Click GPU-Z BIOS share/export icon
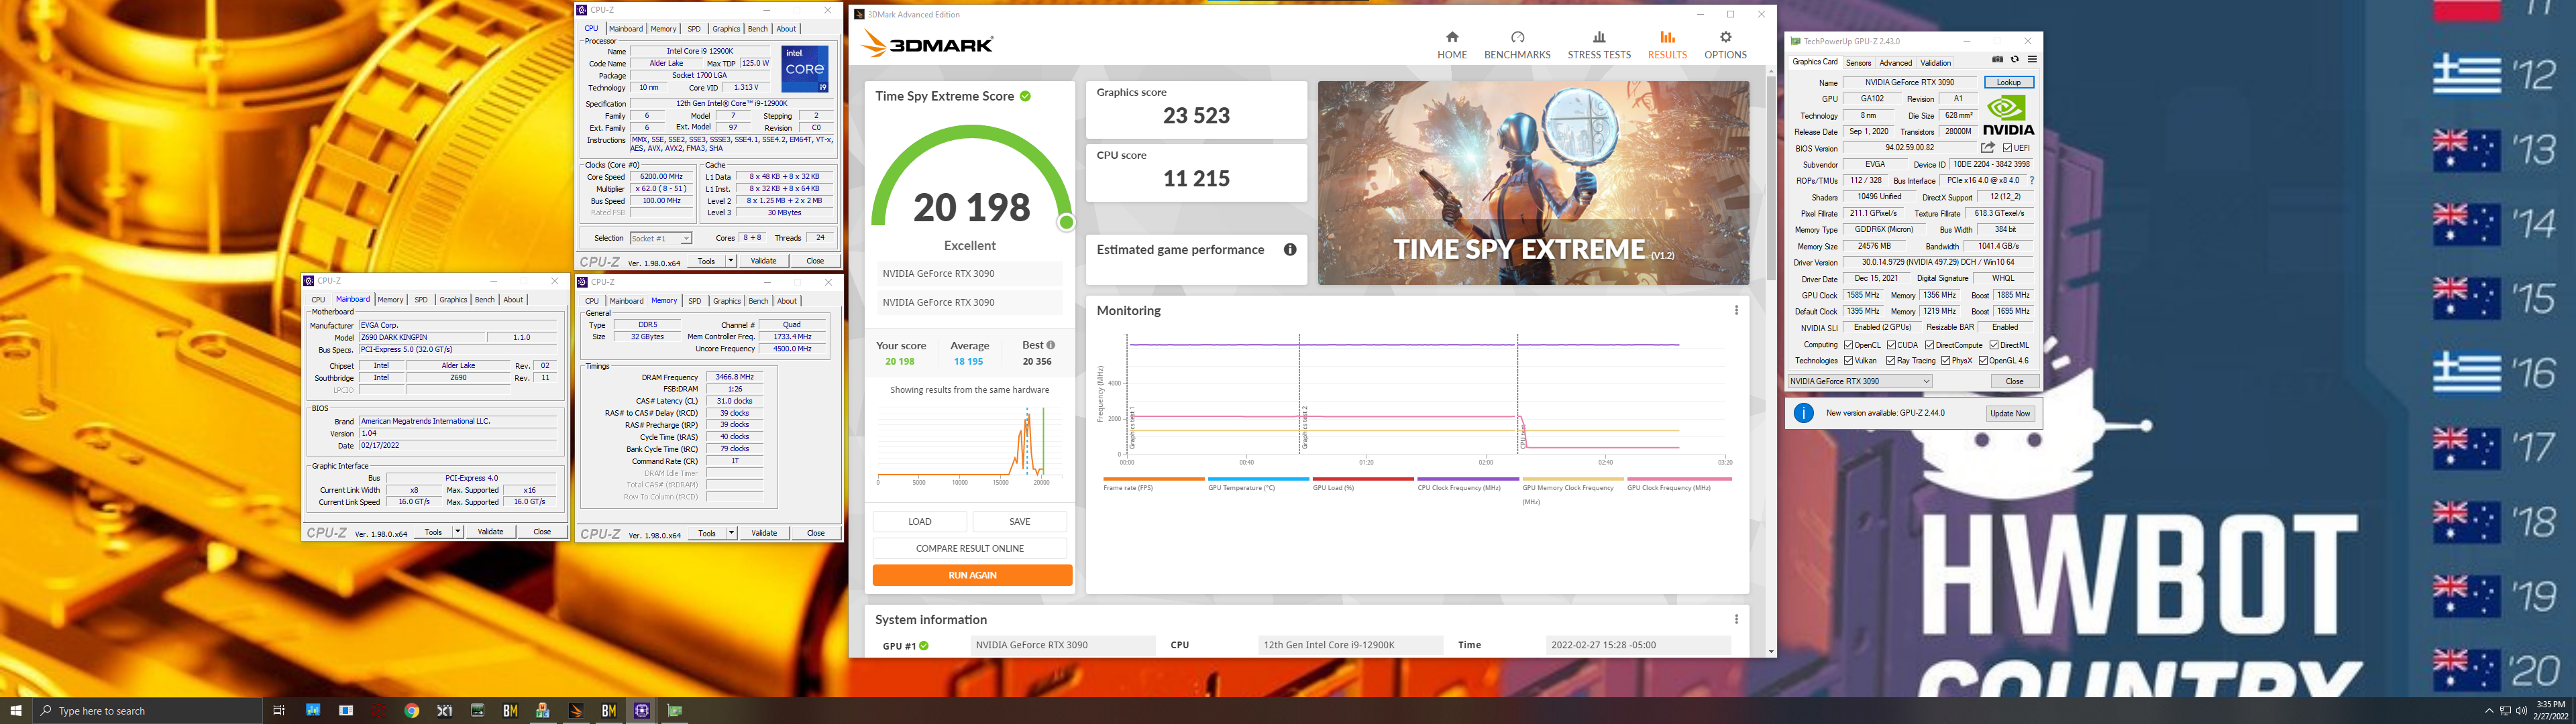This screenshot has height=724, width=2576. click(x=1987, y=148)
